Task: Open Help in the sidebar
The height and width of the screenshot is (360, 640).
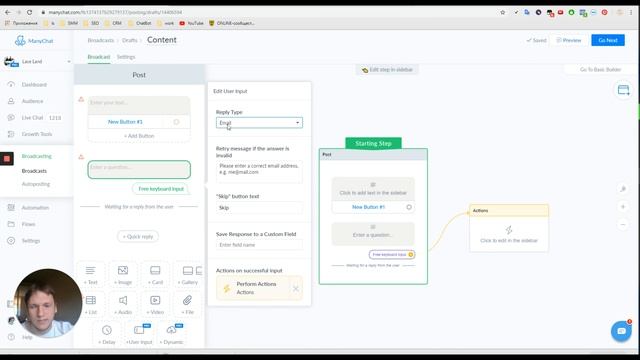Action: tap(27, 337)
